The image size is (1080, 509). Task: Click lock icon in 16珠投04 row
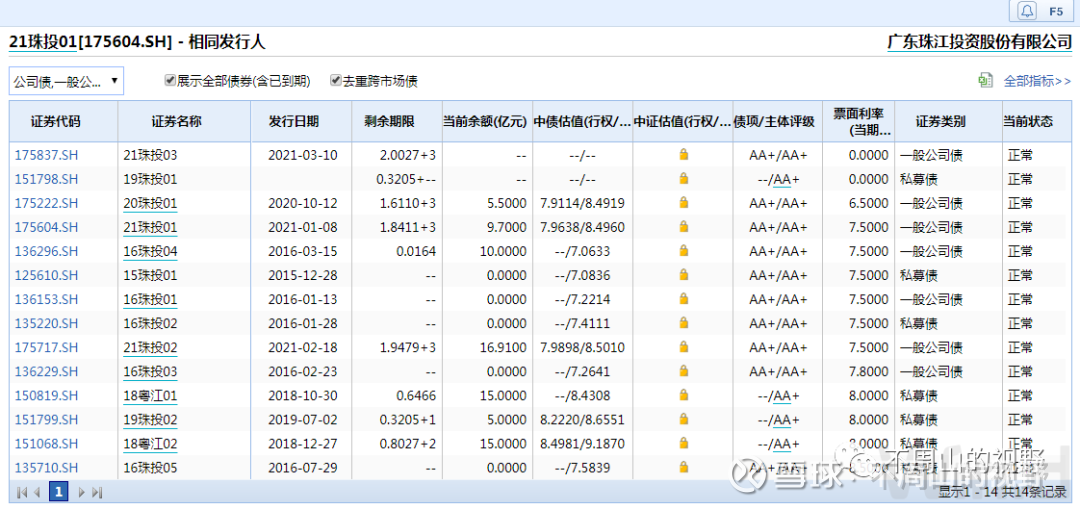tap(683, 251)
